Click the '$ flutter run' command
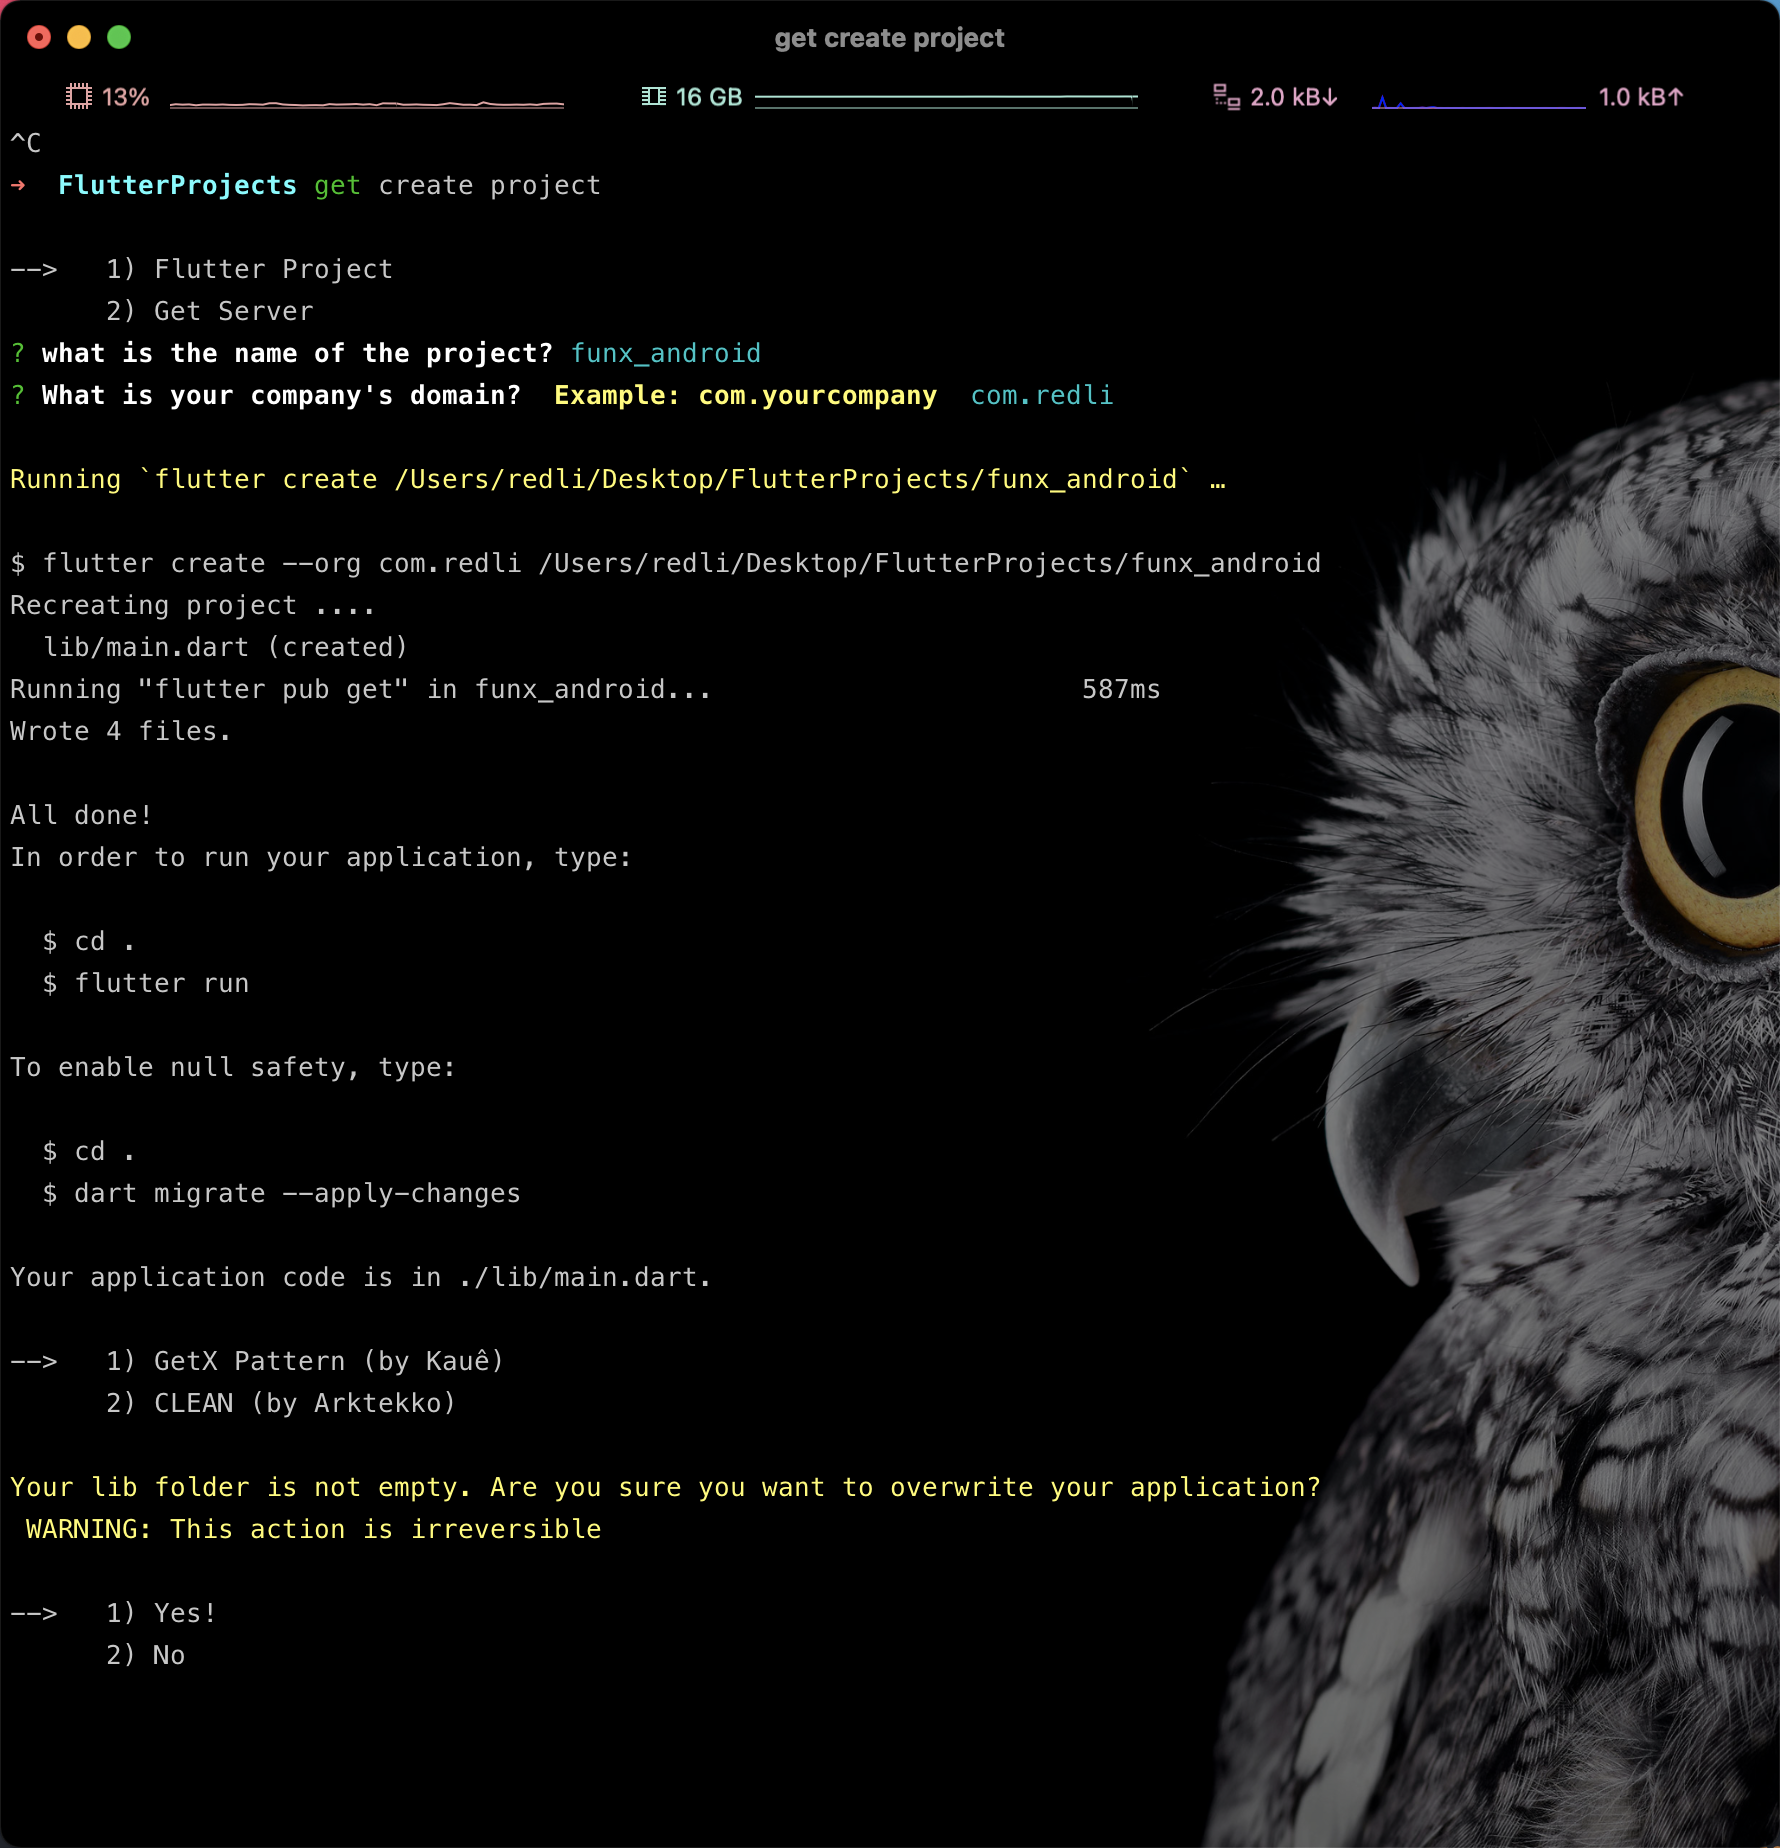This screenshot has height=1848, width=1780. click(x=146, y=984)
